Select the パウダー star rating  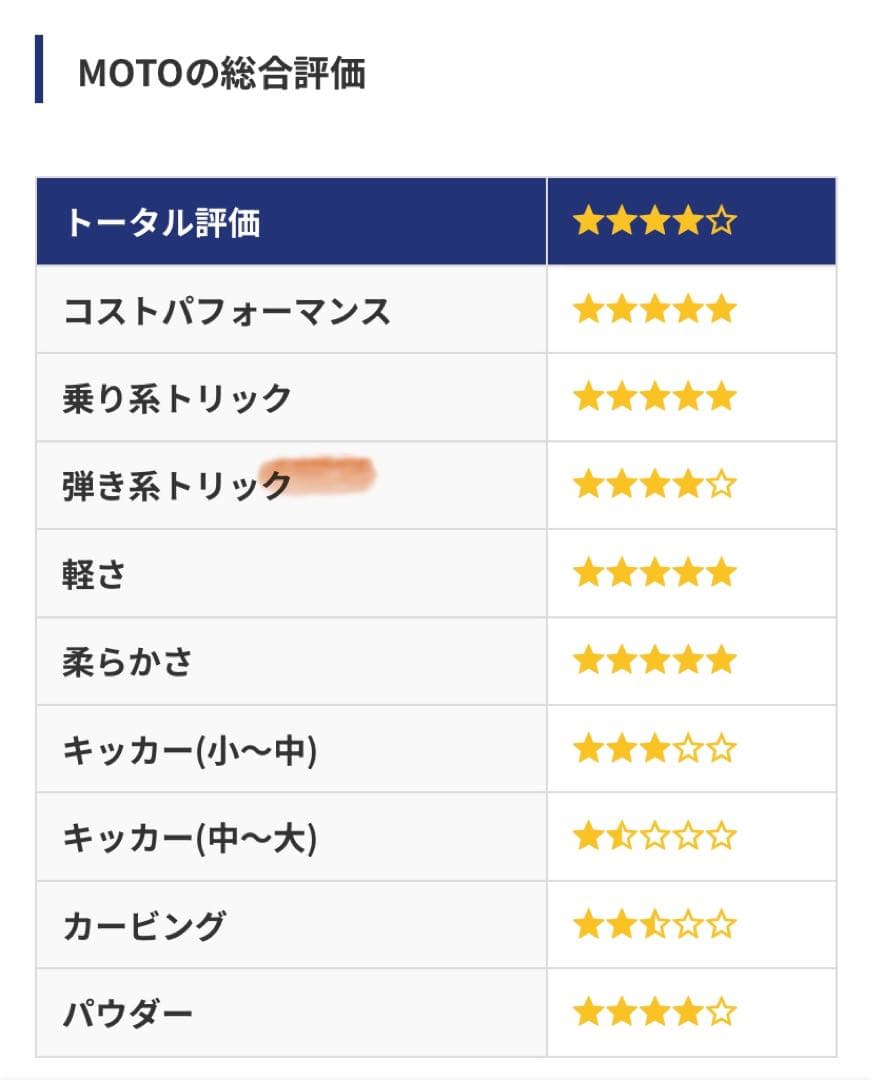tap(654, 1013)
